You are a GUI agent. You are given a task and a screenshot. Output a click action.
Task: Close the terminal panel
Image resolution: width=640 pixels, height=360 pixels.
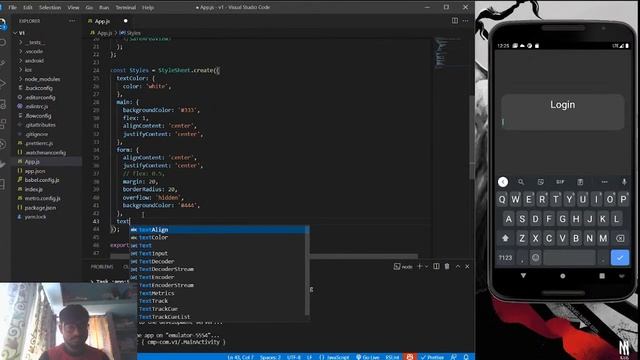pyautogui.click(x=467, y=267)
